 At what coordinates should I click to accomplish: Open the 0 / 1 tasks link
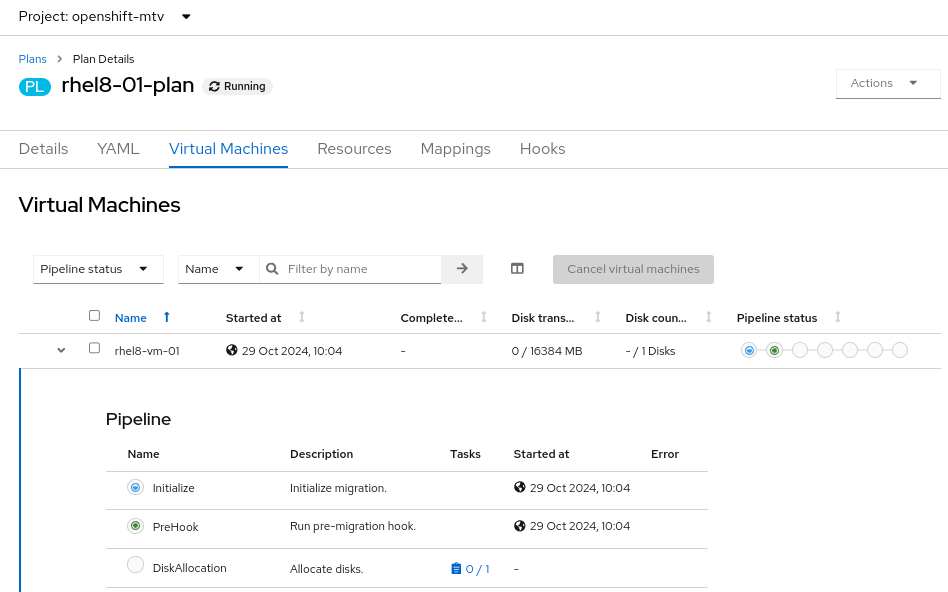pyautogui.click(x=470, y=569)
